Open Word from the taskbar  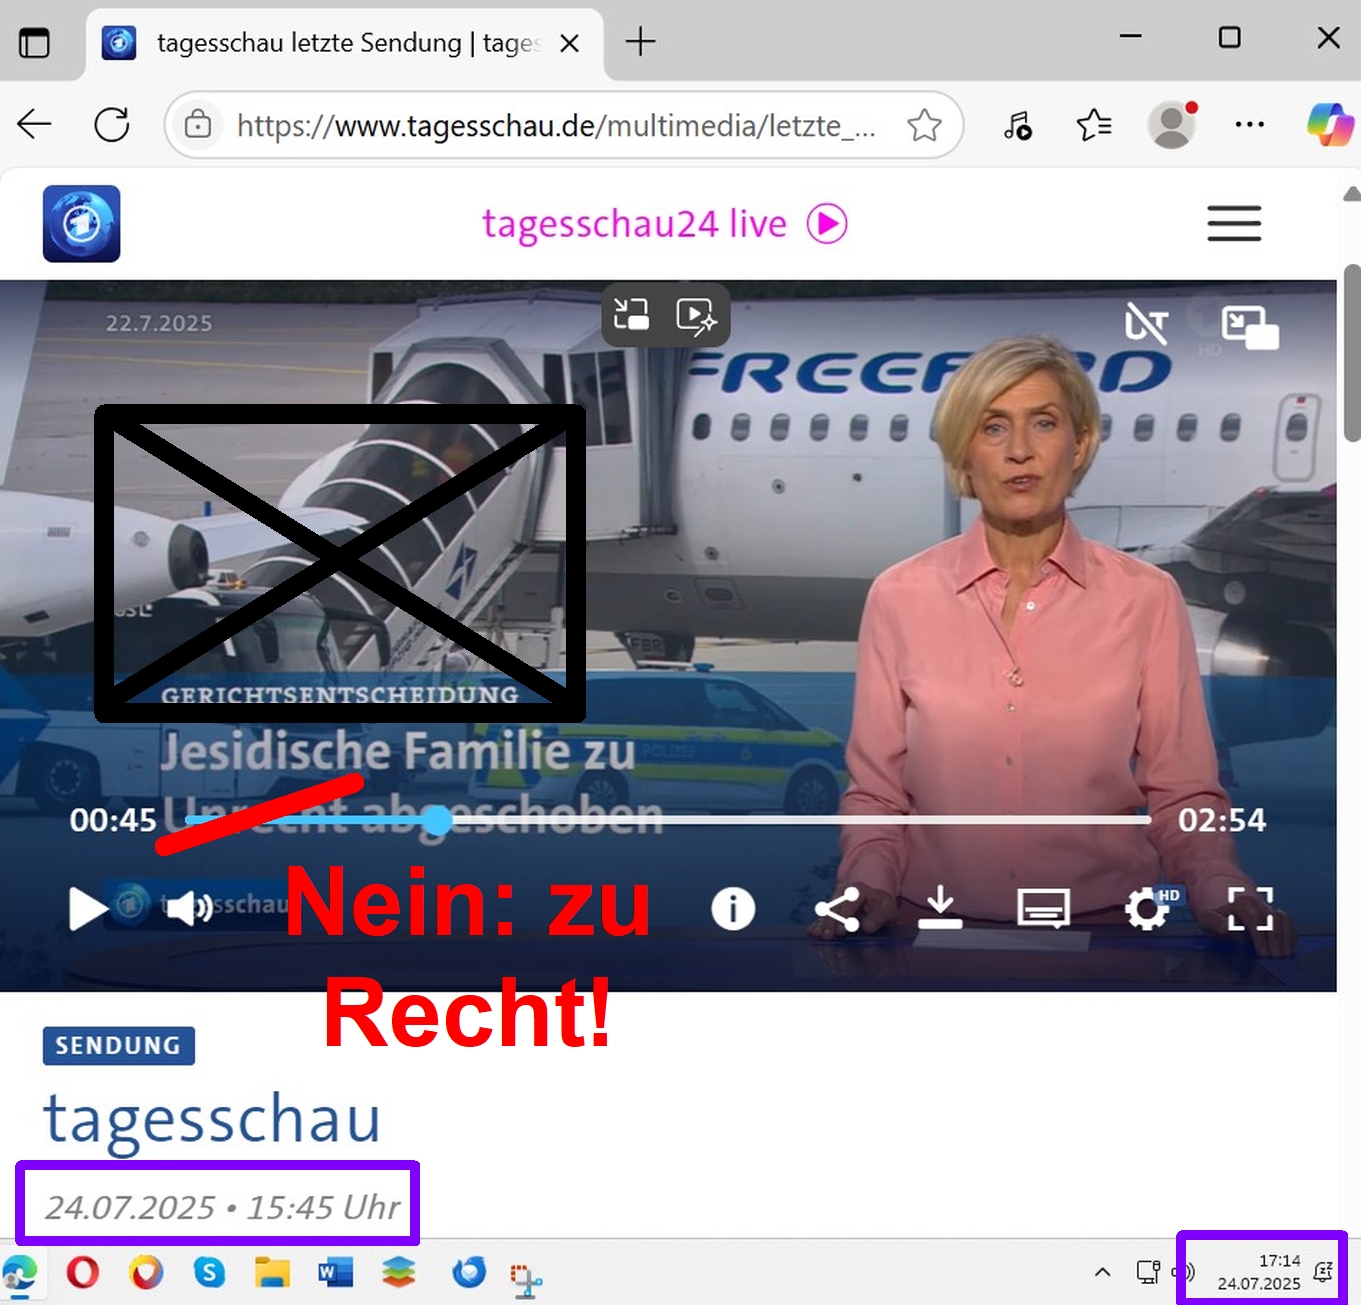click(x=335, y=1273)
